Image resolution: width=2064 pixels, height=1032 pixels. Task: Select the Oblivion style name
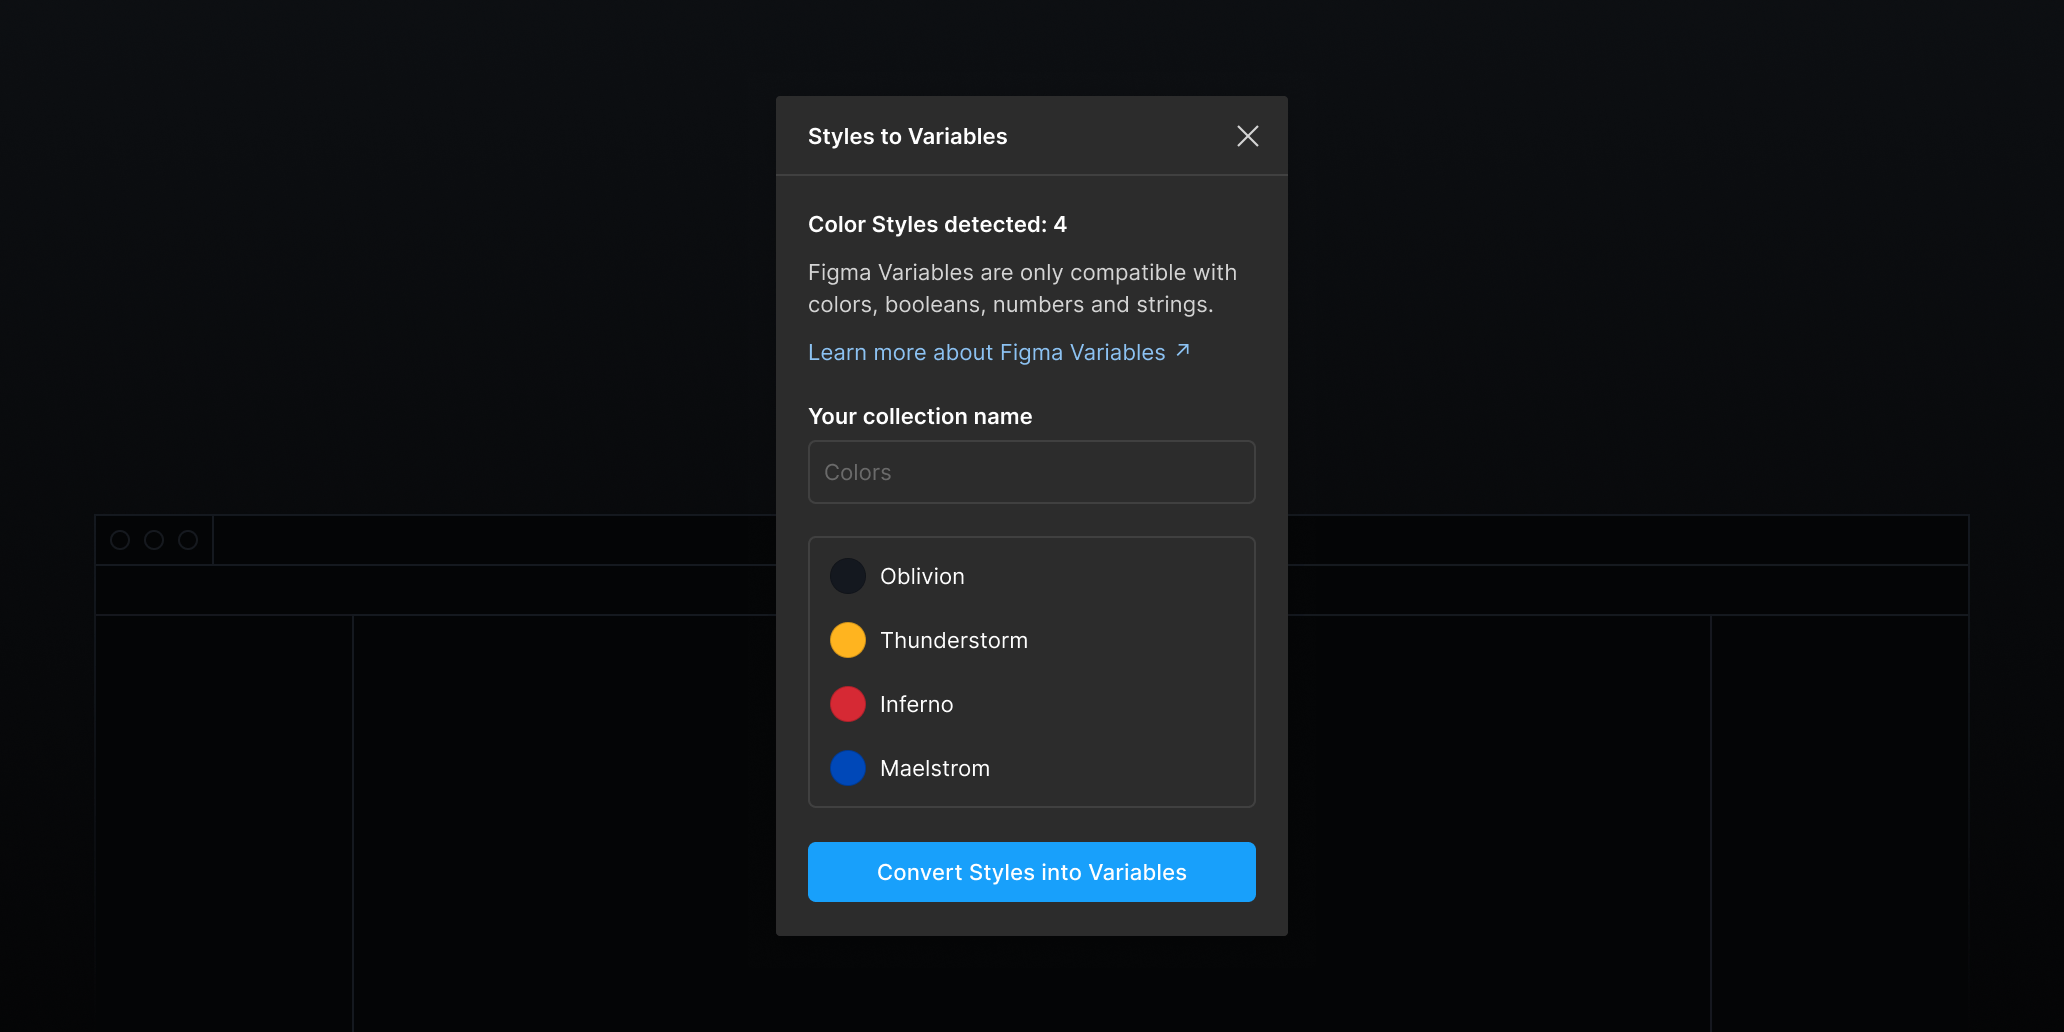point(922,577)
